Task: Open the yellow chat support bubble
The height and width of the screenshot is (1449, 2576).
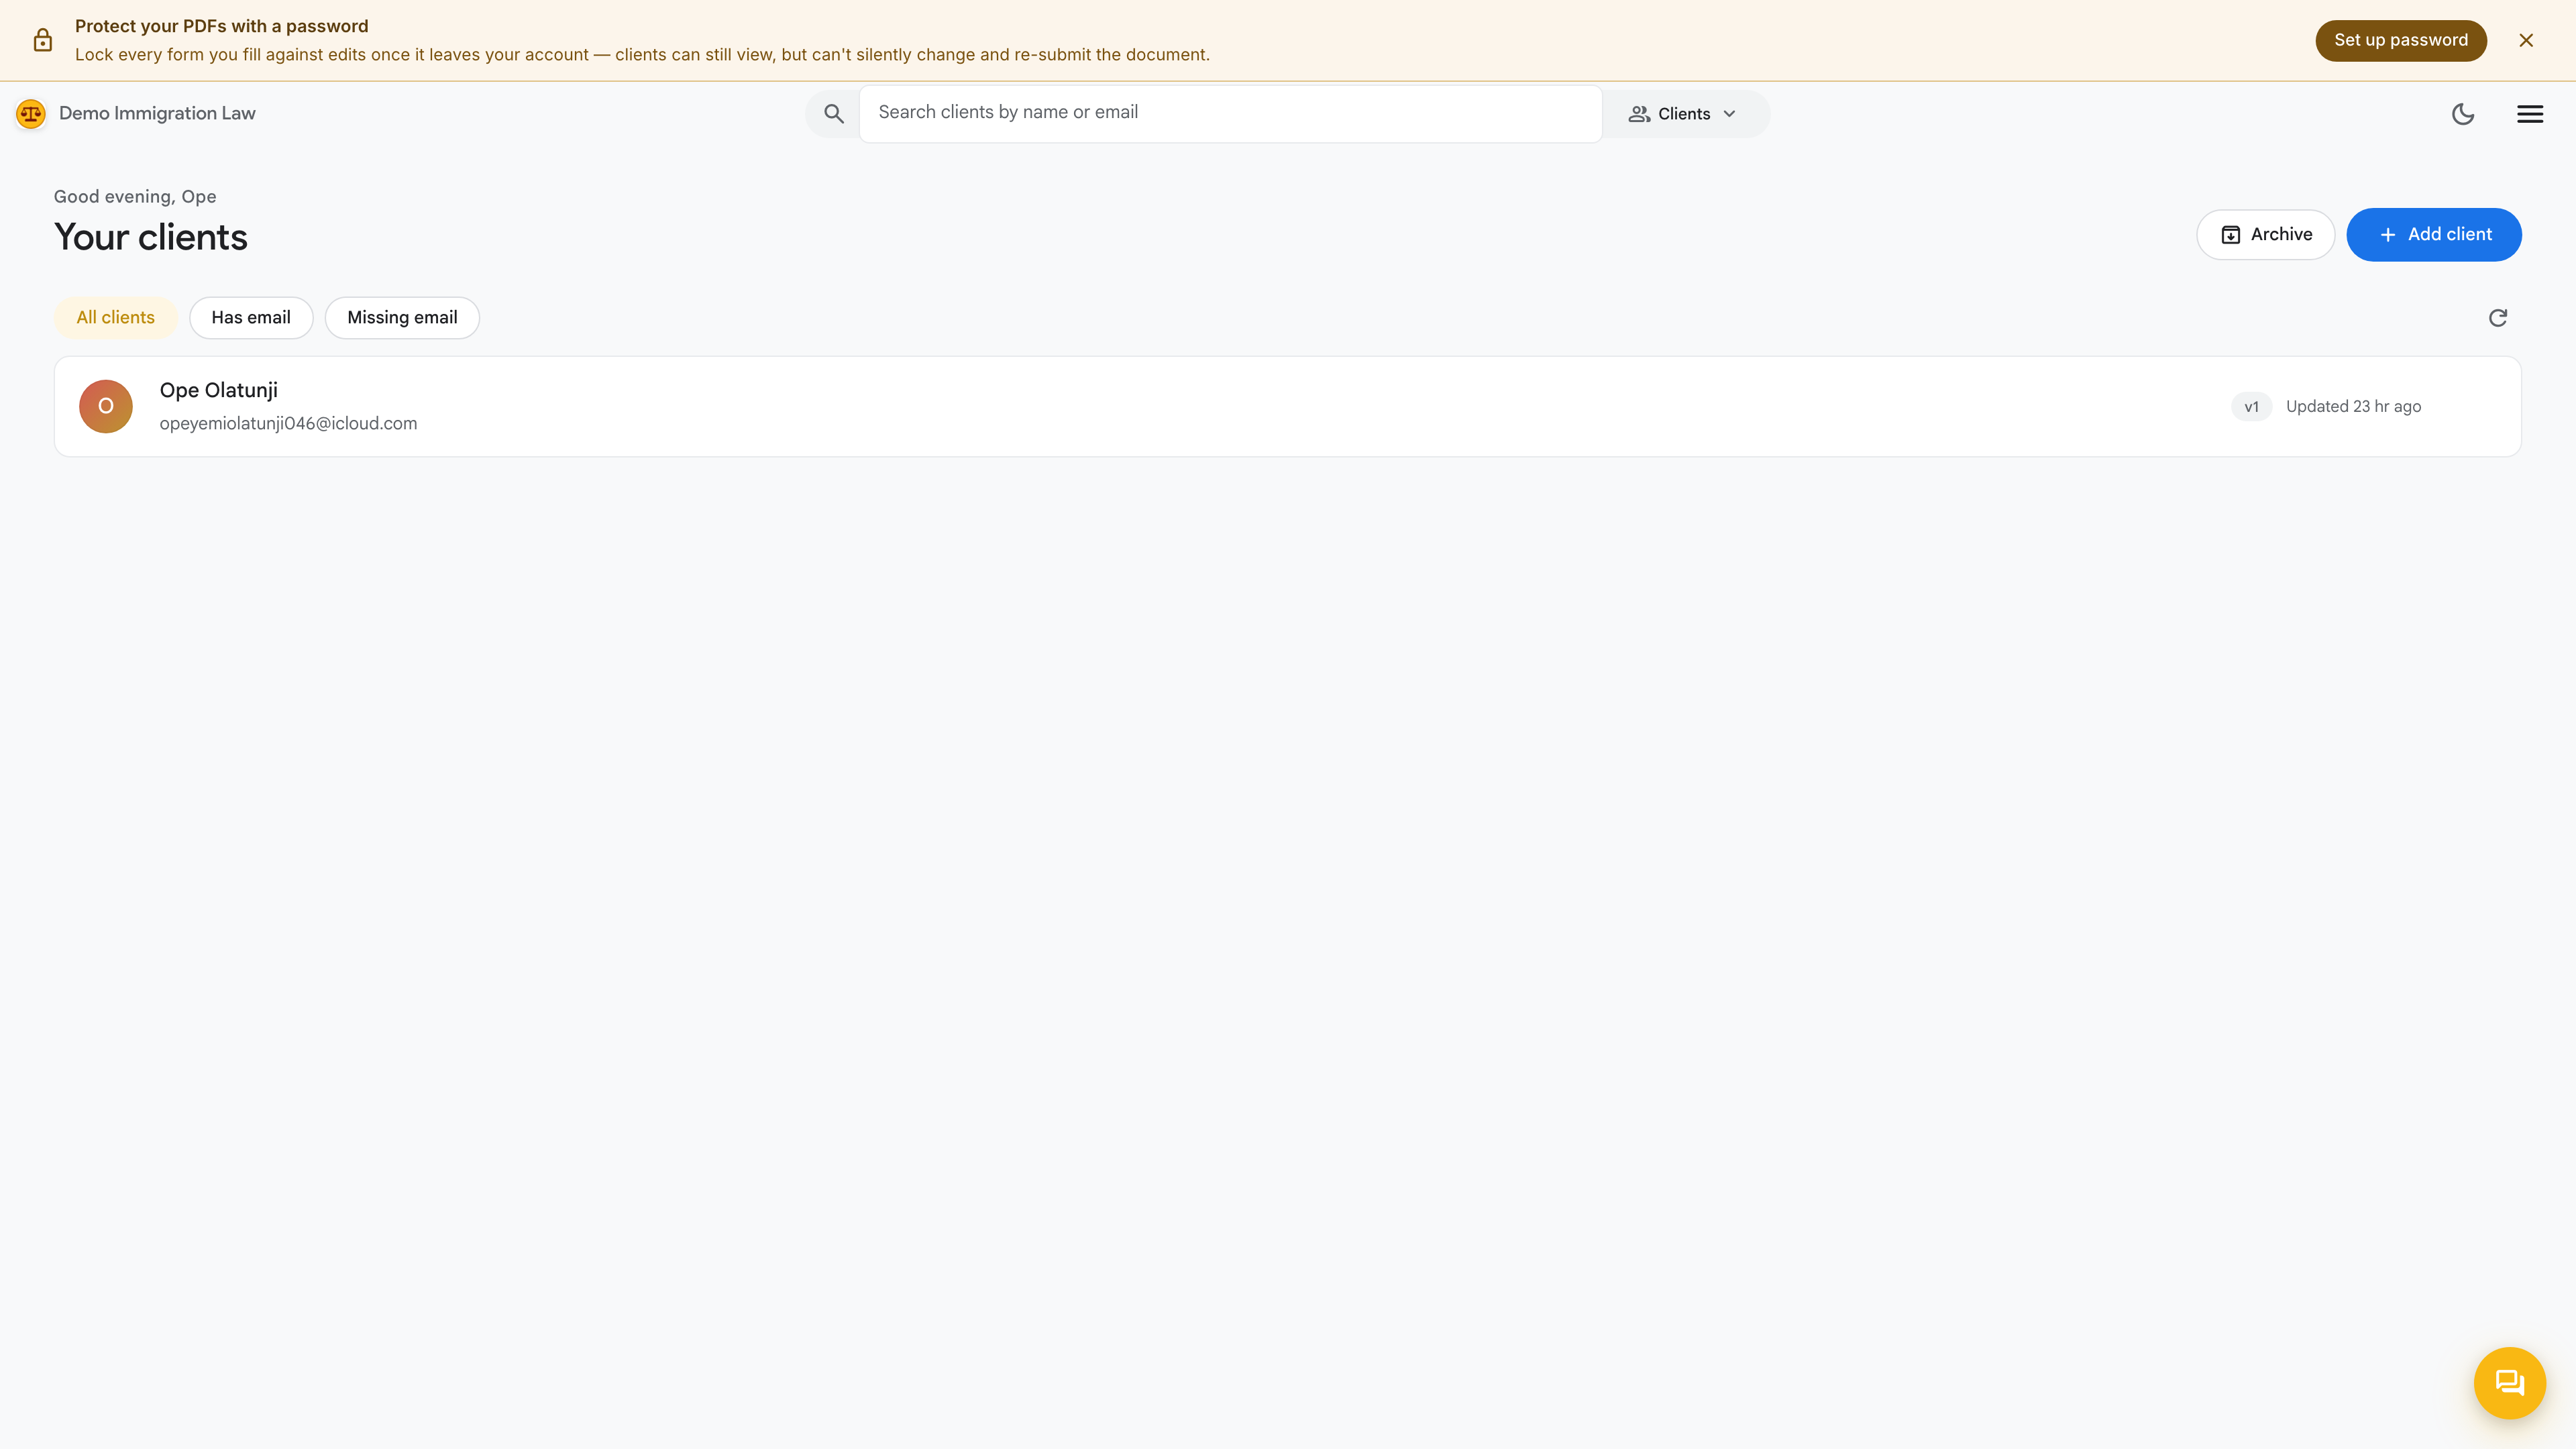Action: pos(2509,1383)
